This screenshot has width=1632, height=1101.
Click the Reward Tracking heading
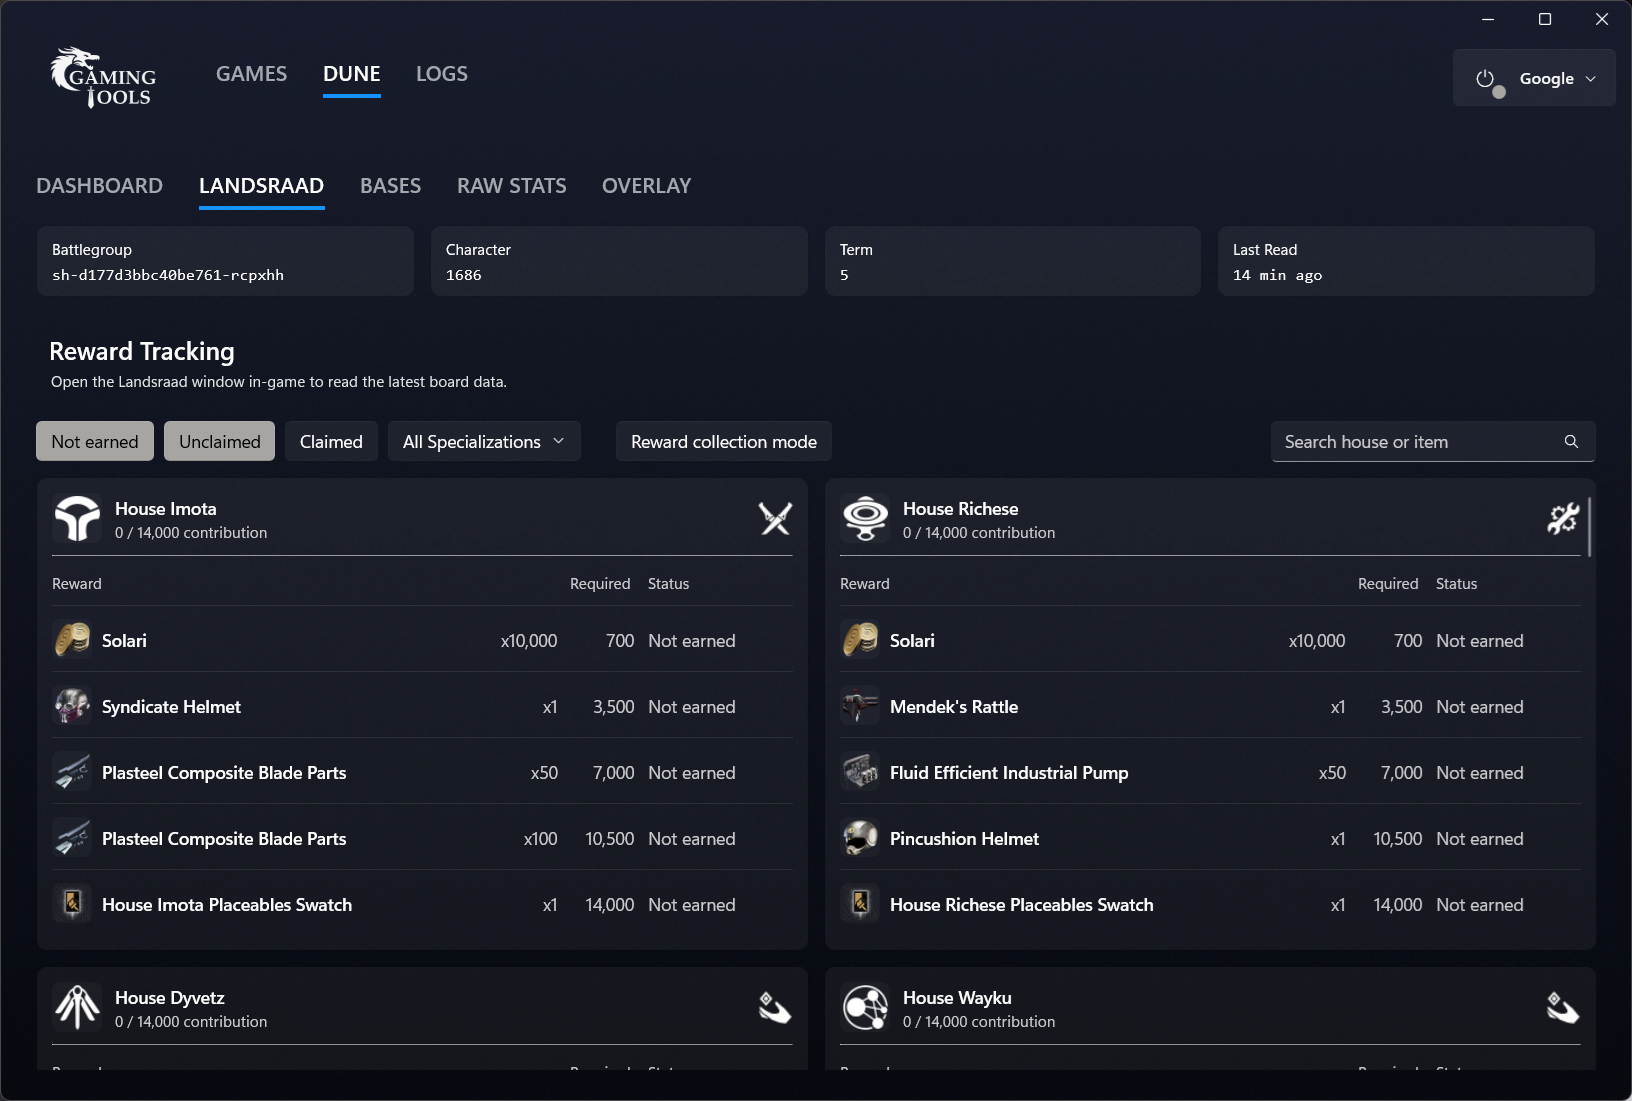pos(142,351)
